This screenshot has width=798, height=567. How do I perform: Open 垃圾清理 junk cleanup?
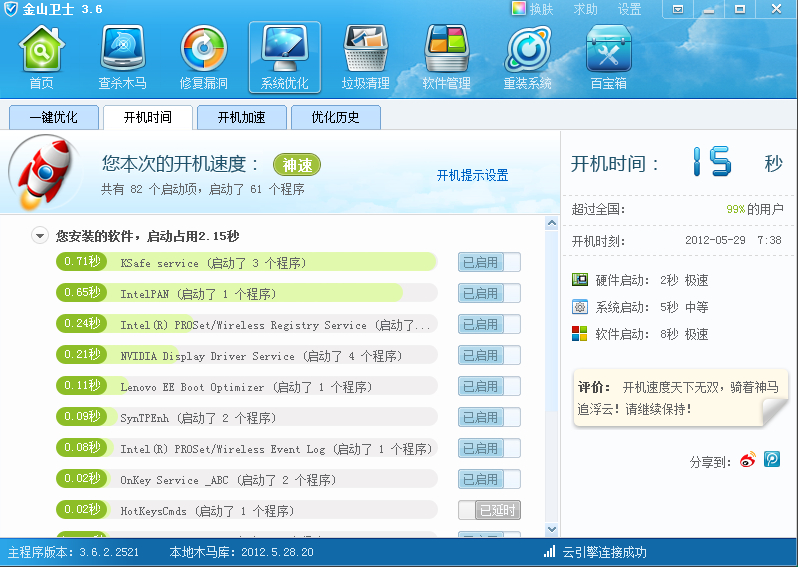[x=365, y=57]
